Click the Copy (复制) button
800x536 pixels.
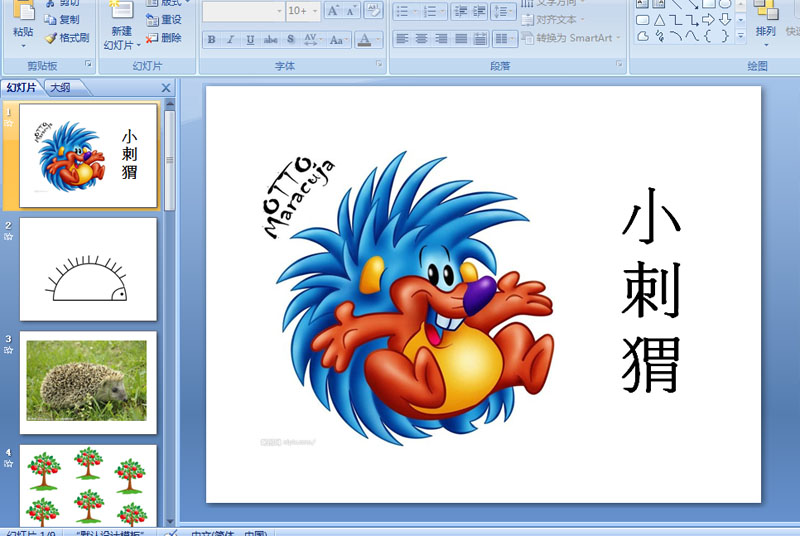coord(62,19)
